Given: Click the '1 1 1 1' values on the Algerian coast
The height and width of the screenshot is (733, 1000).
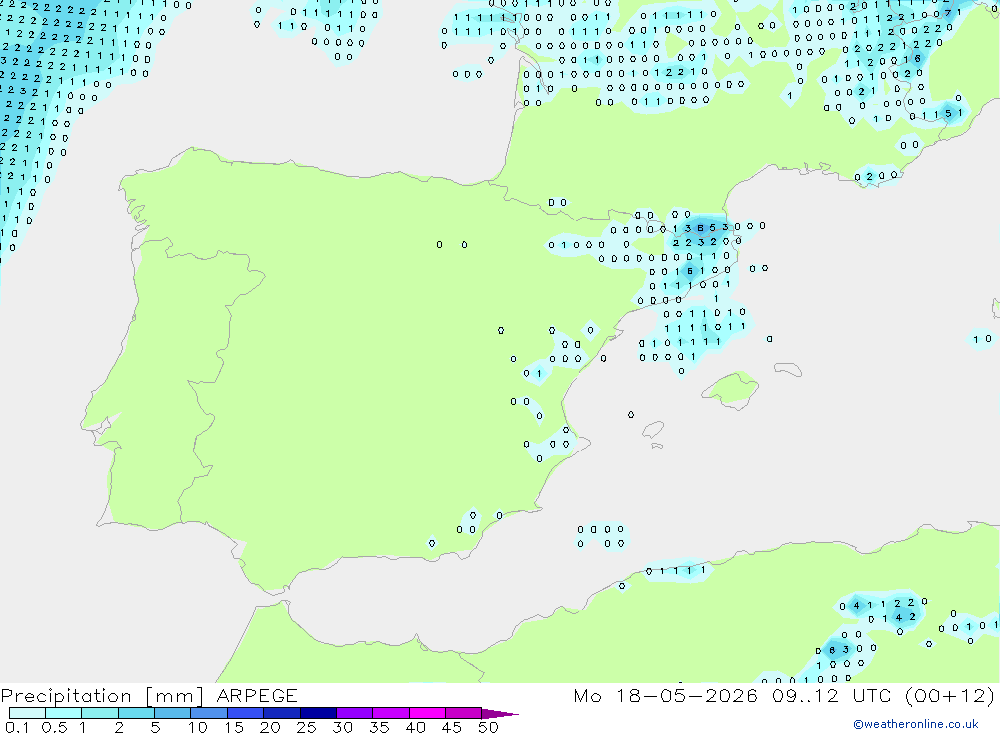Looking at the screenshot, I should pyautogui.click(x=682, y=570).
